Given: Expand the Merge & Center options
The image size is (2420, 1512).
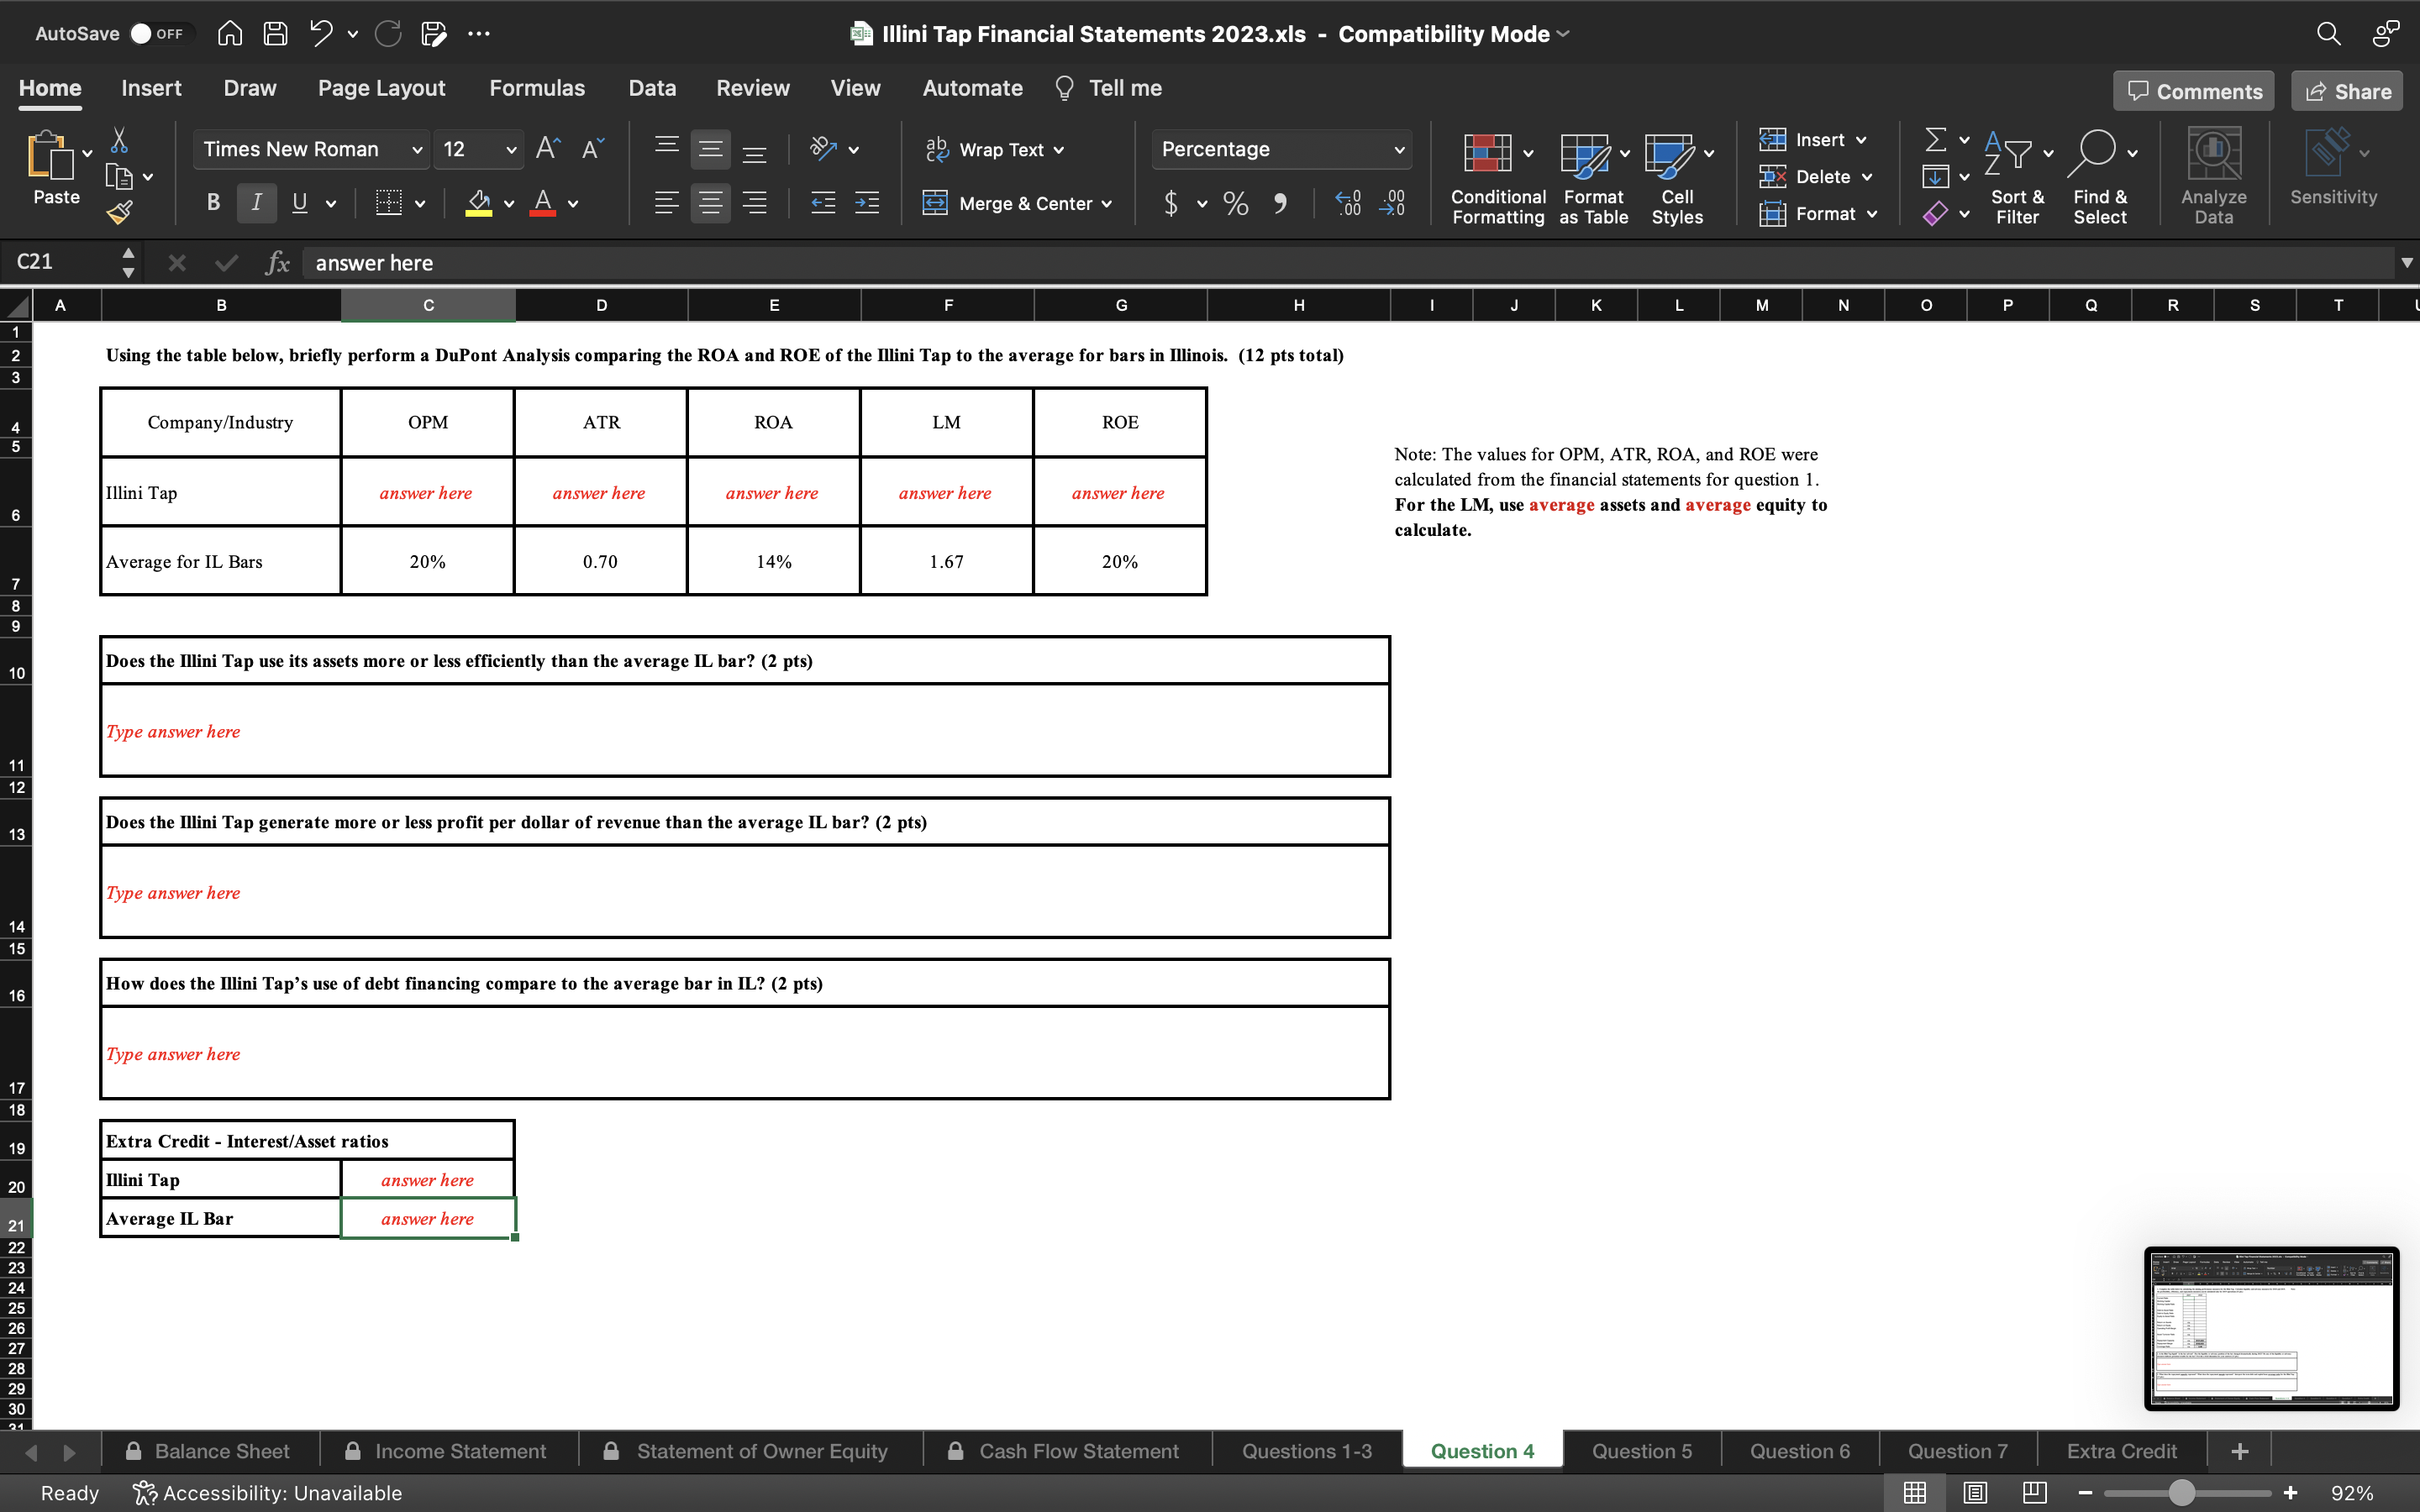Looking at the screenshot, I should (1107, 203).
